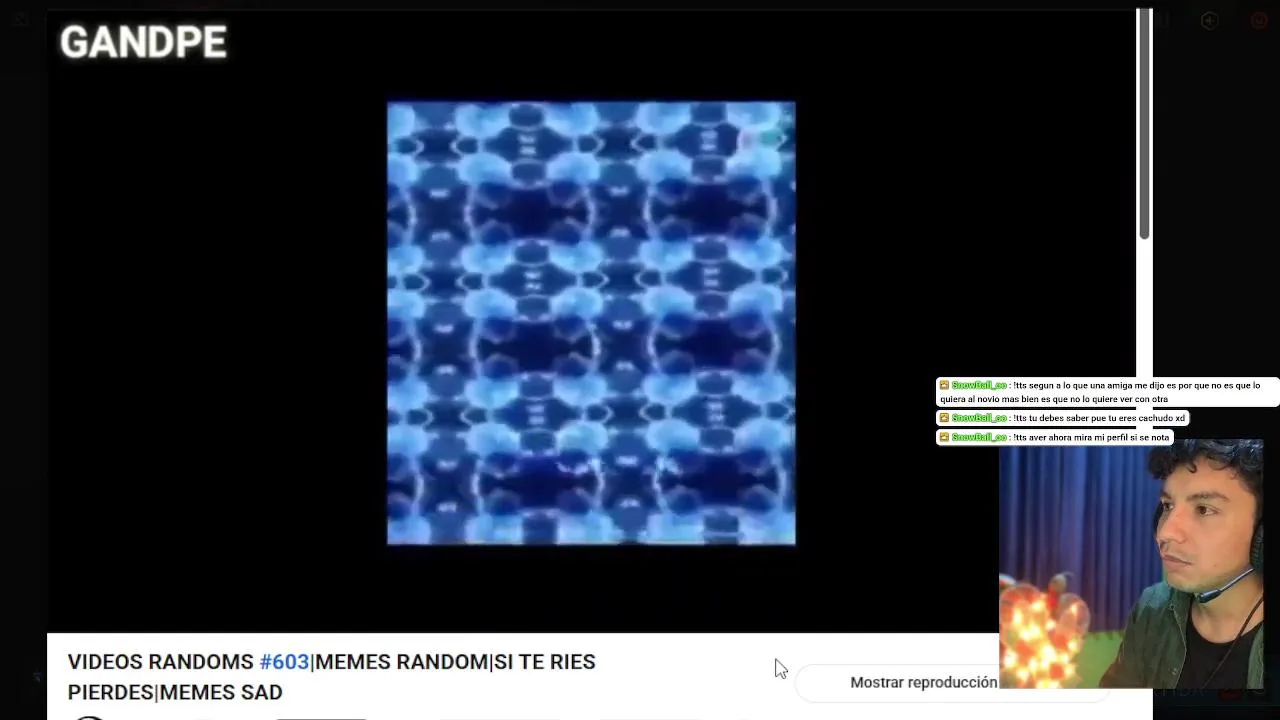
Task: Click the badge icon before the "aver ahora" message
Action: (944, 437)
